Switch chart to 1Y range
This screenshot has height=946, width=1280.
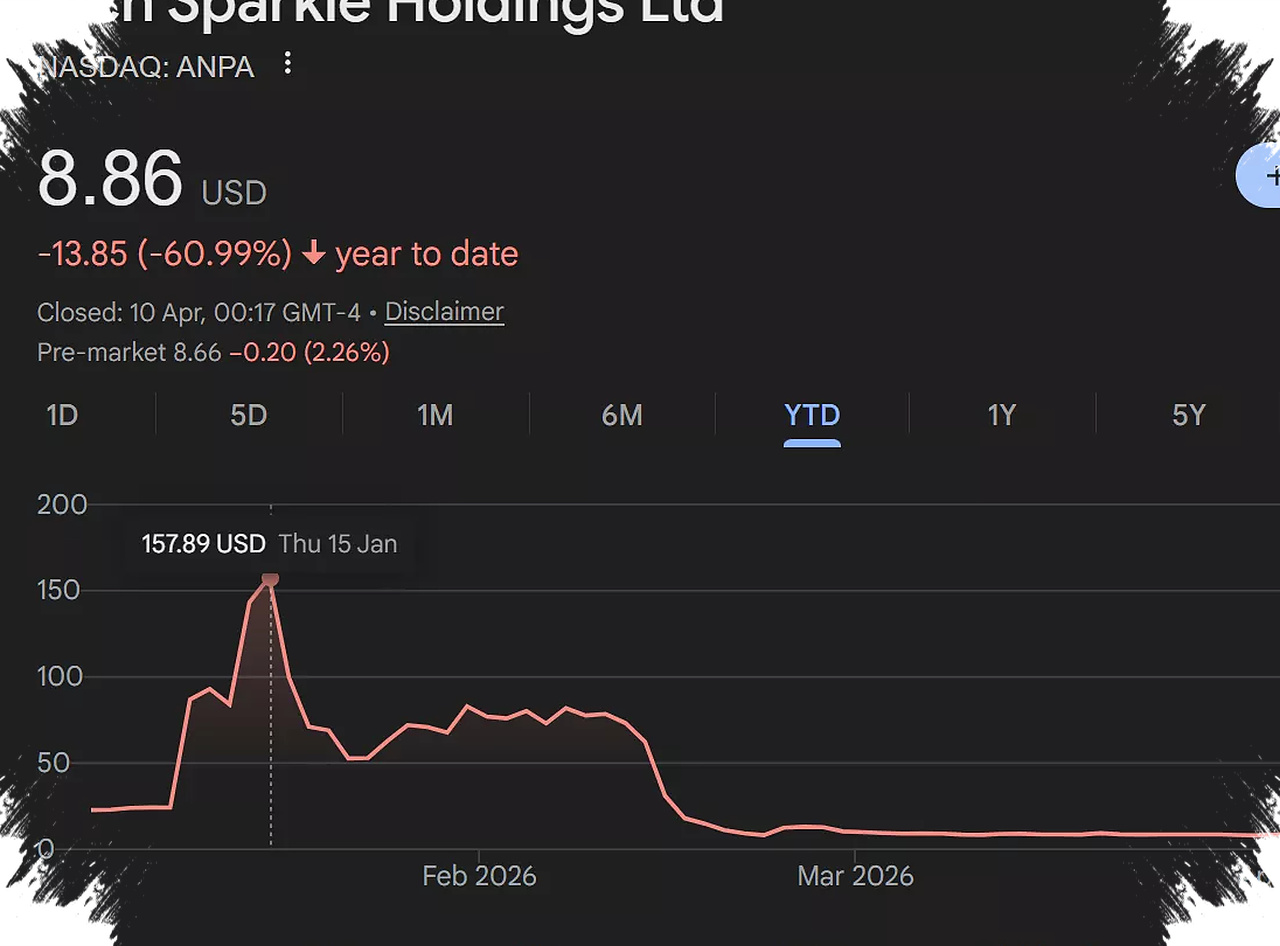click(x=1002, y=414)
